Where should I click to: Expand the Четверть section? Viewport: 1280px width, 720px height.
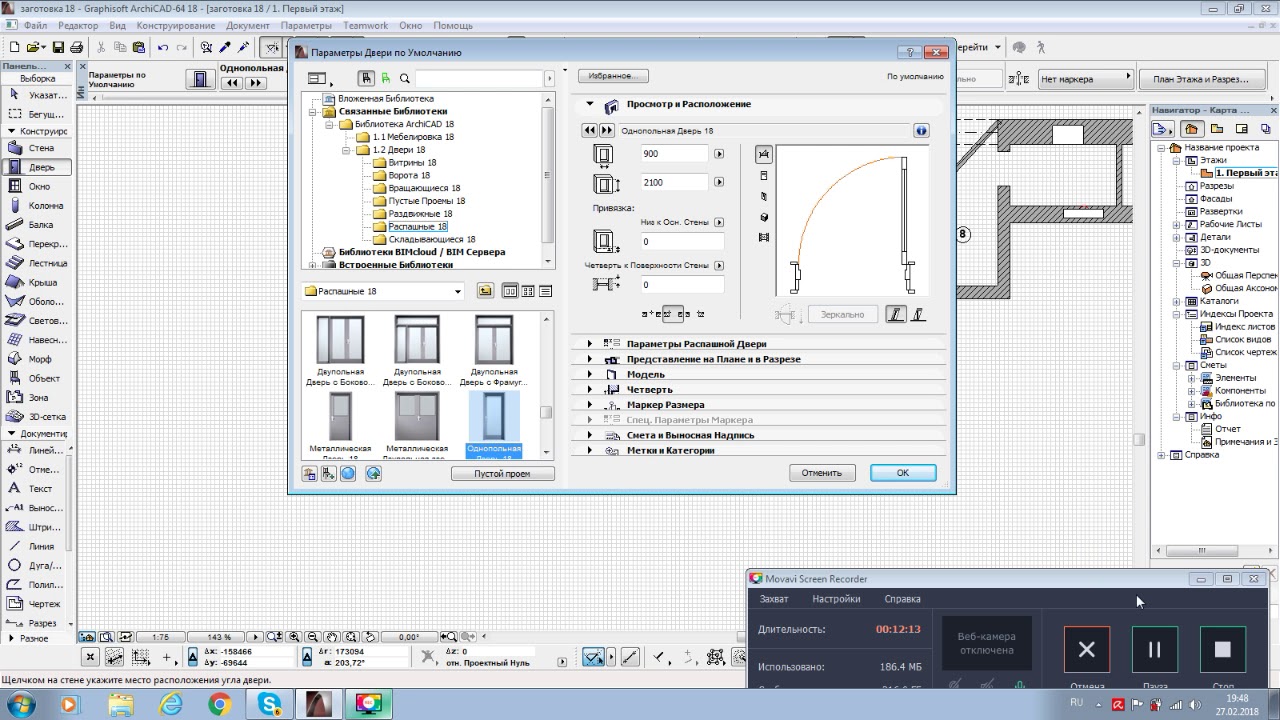pos(589,389)
